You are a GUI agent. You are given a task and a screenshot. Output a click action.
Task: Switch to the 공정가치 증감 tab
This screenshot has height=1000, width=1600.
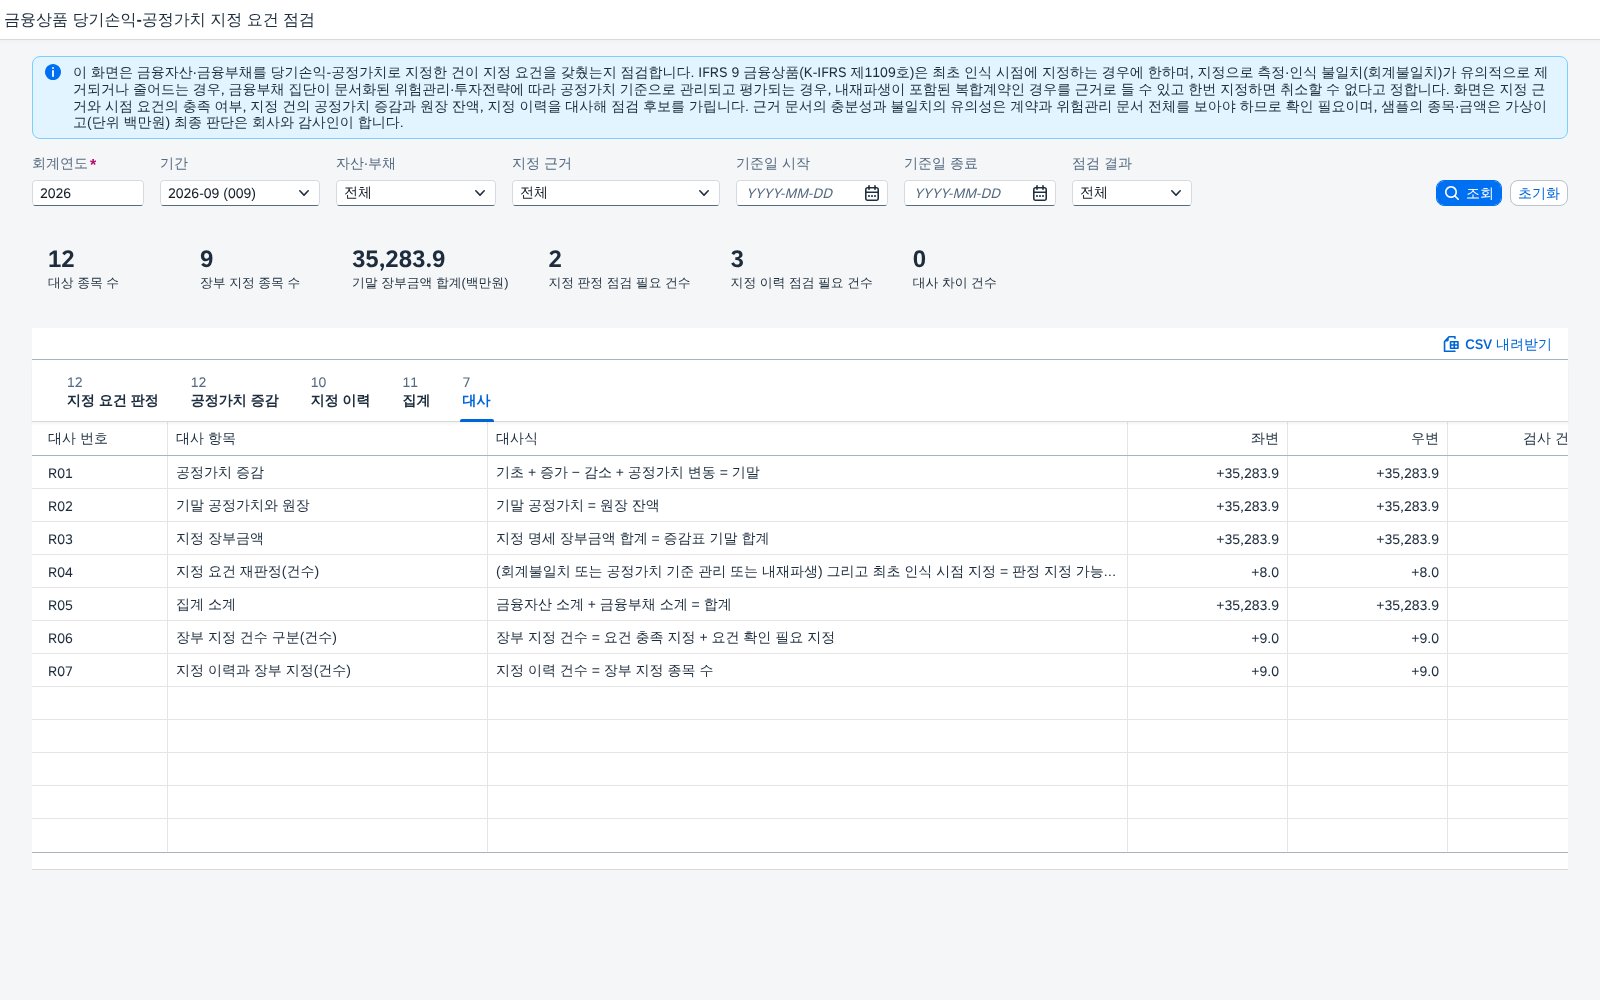point(234,392)
